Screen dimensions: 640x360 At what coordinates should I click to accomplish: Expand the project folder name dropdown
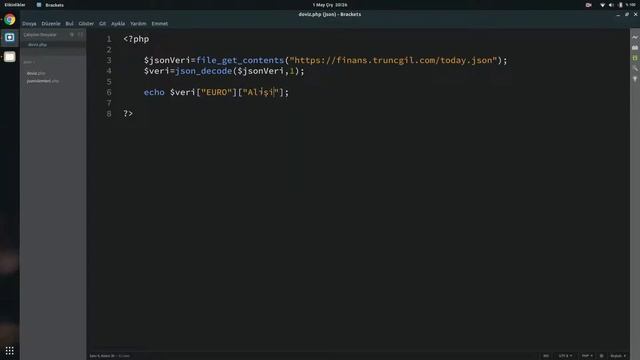tap(29, 62)
